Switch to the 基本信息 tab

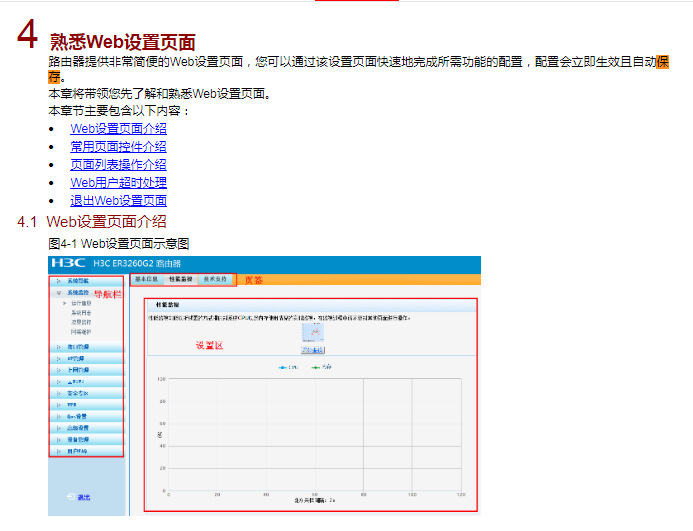coord(146,279)
